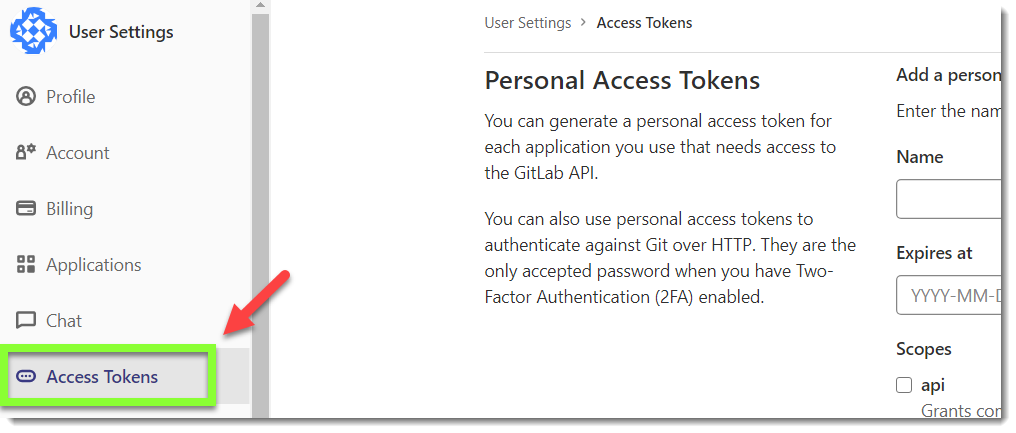Viewport: 1016px width, 433px height.
Task: Enable the api scope checkbox
Action: tap(904, 385)
